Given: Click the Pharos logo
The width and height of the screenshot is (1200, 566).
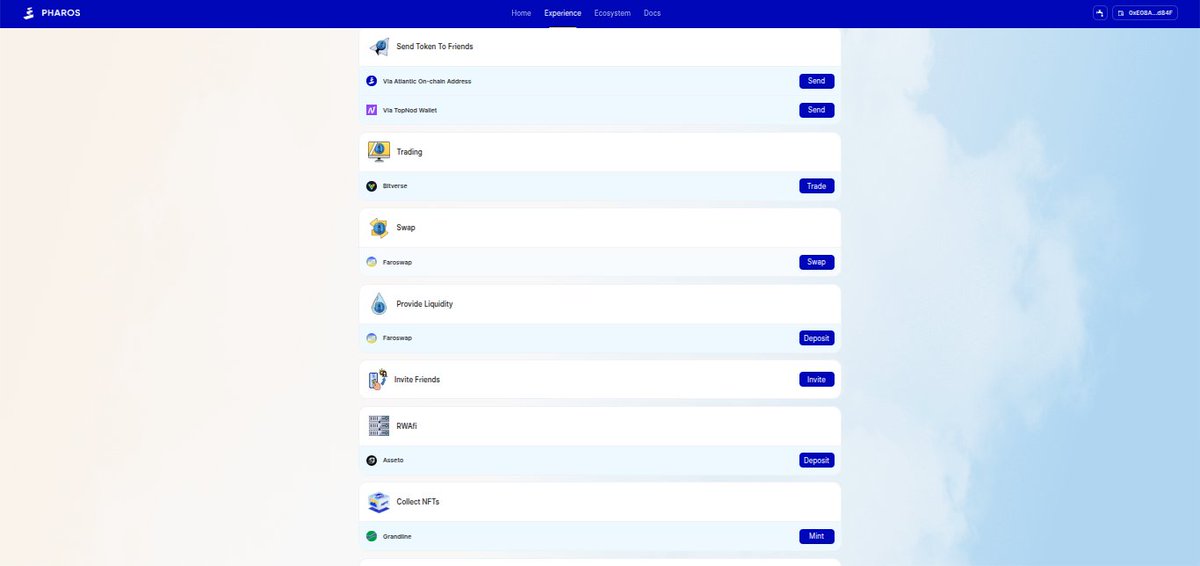Looking at the screenshot, I should tap(50, 13).
